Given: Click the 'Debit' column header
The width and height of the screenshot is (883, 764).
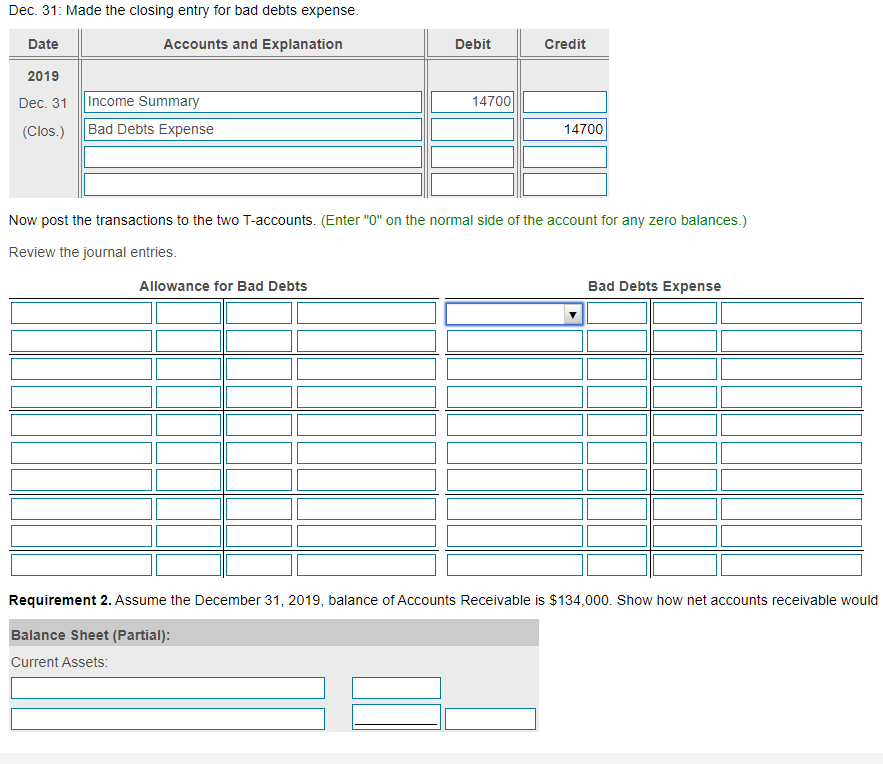Looking at the screenshot, I should tap(473, 44).
